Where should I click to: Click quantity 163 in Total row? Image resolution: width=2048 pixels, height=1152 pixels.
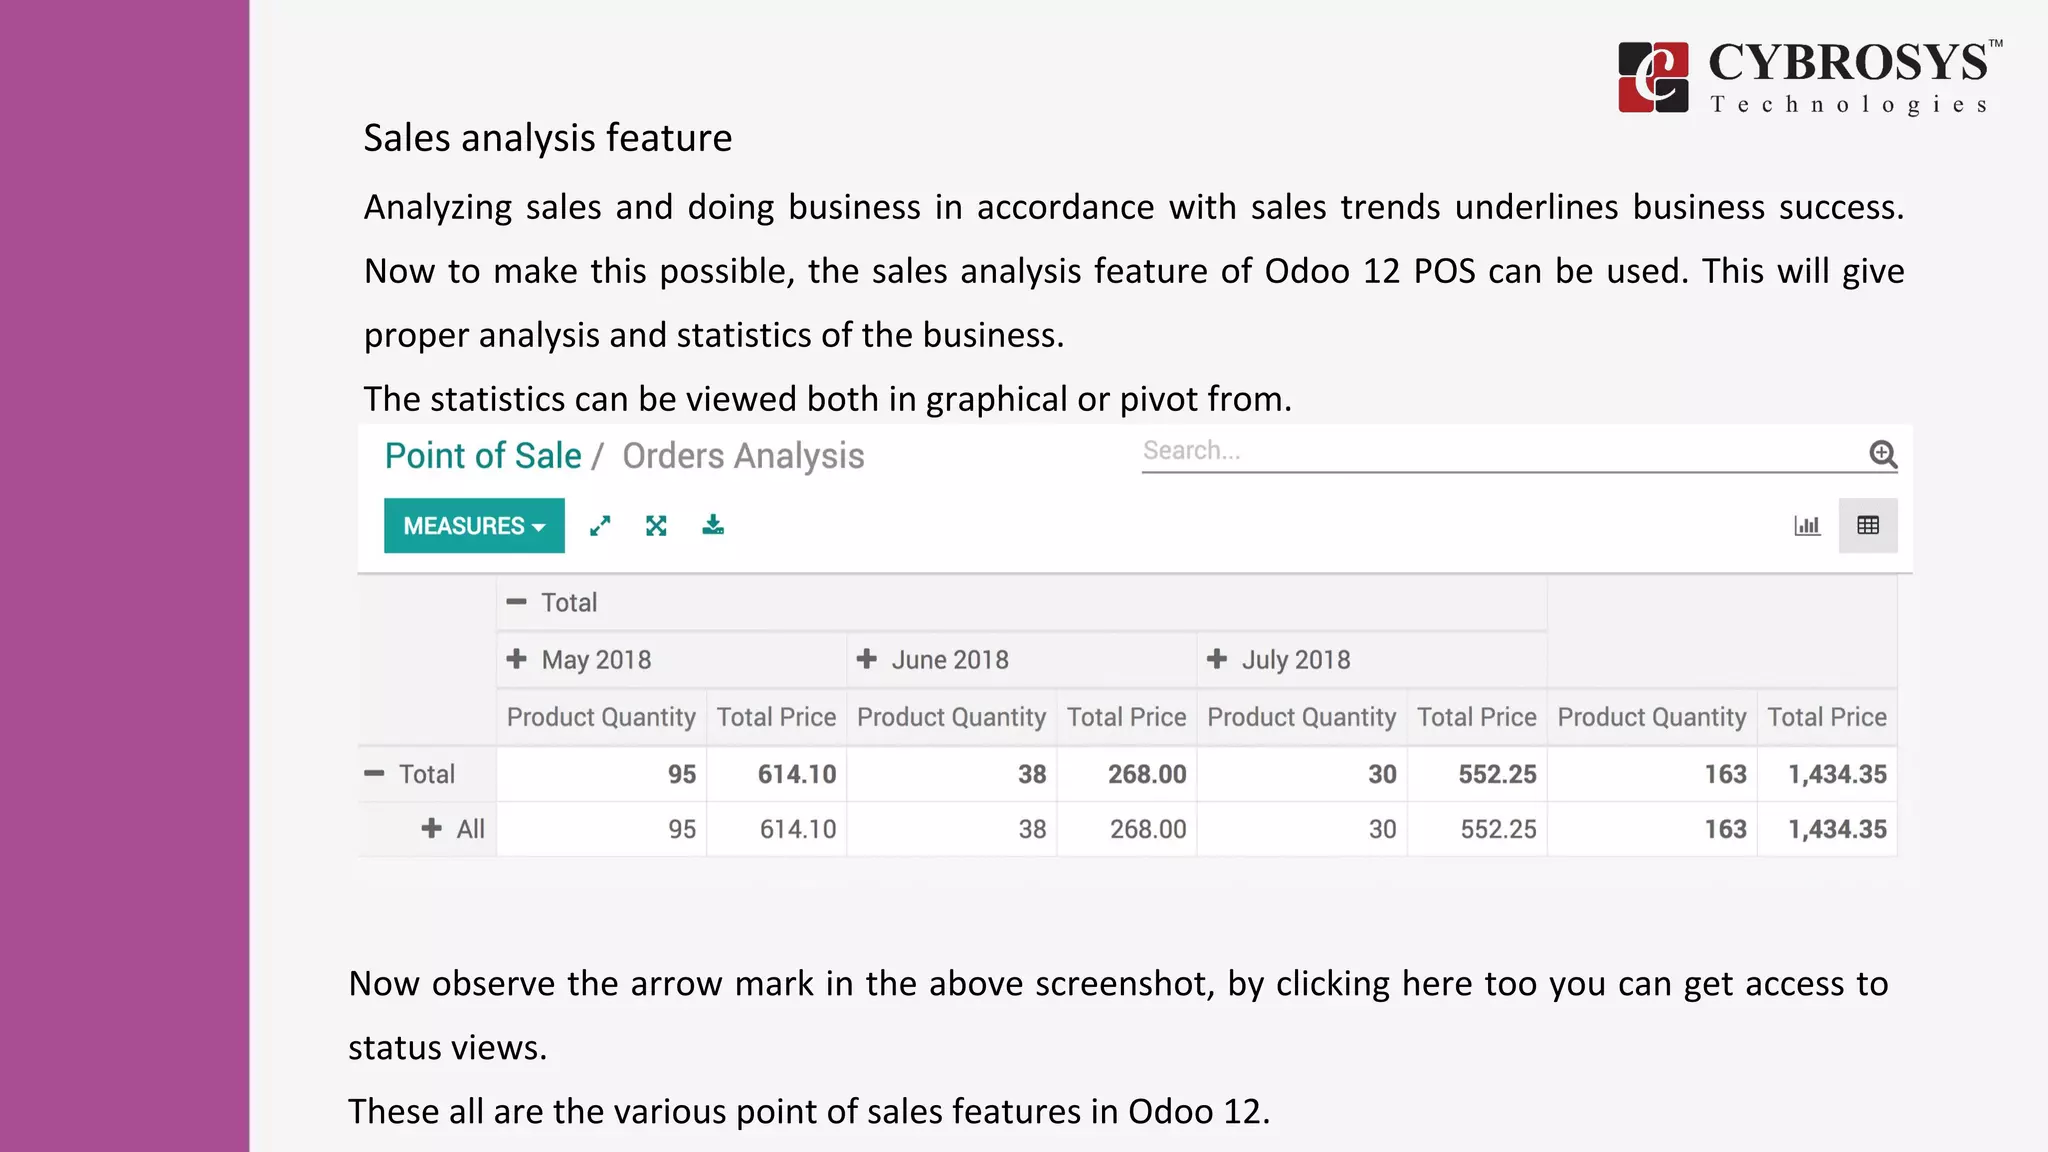point(1725,774)
